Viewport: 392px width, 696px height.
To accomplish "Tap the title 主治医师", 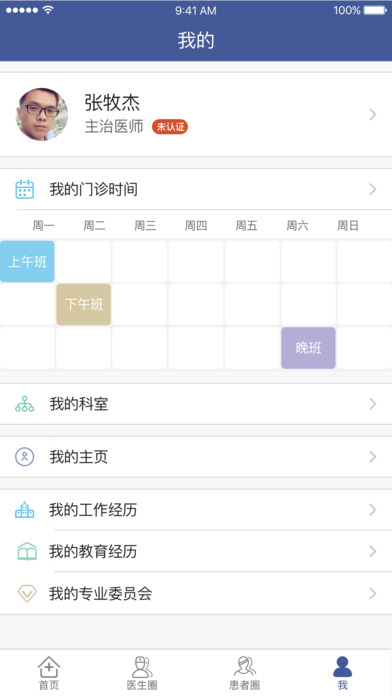I will [x=114, y=127].
